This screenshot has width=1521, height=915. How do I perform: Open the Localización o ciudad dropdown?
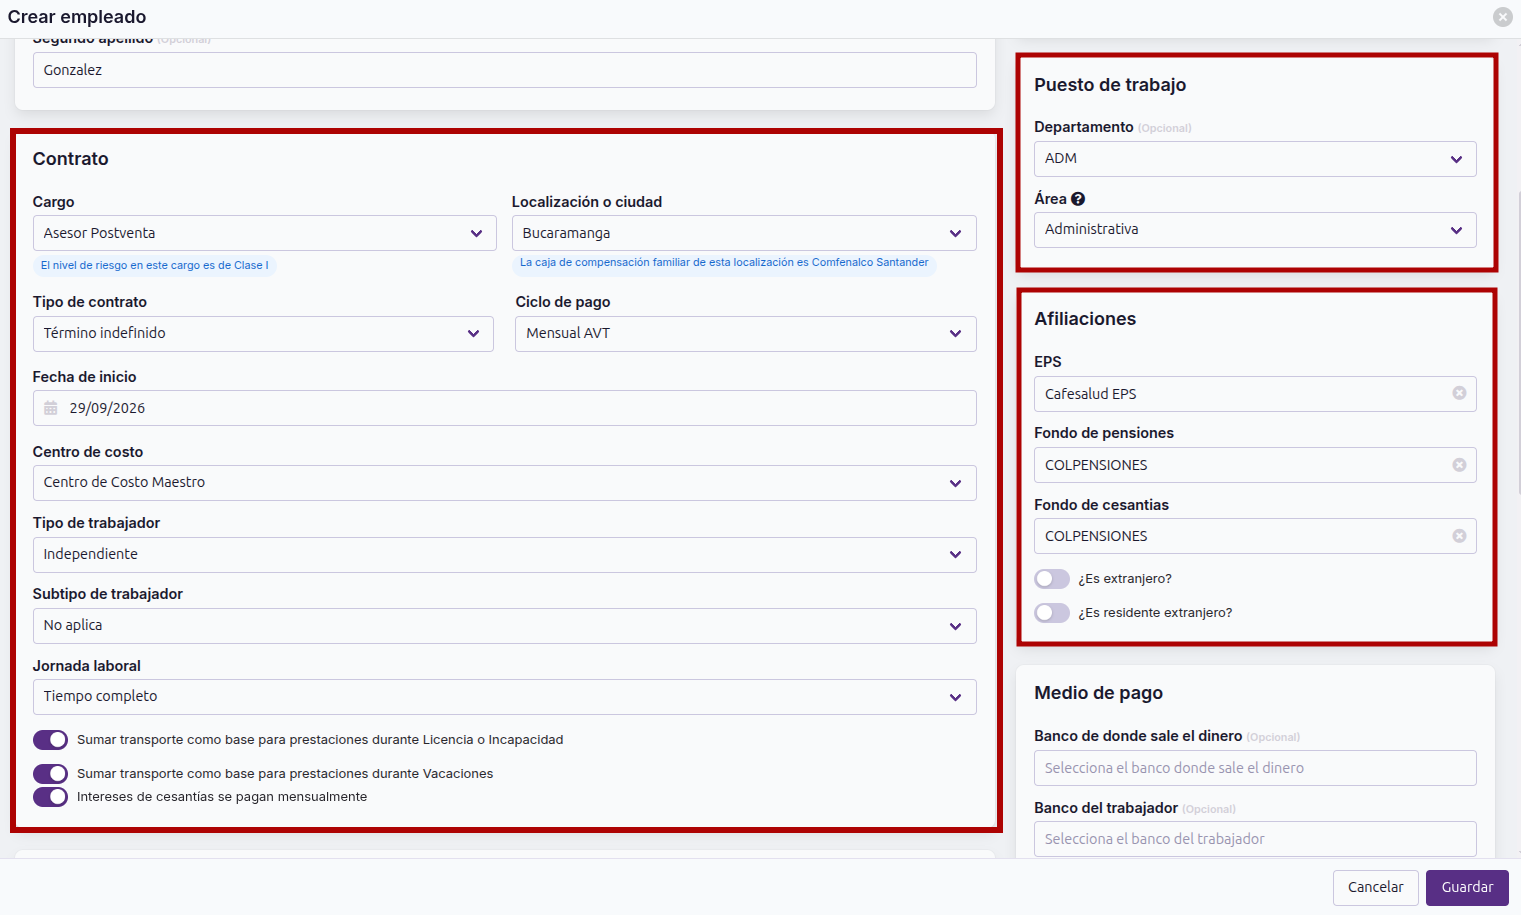[x=744, y=233]
